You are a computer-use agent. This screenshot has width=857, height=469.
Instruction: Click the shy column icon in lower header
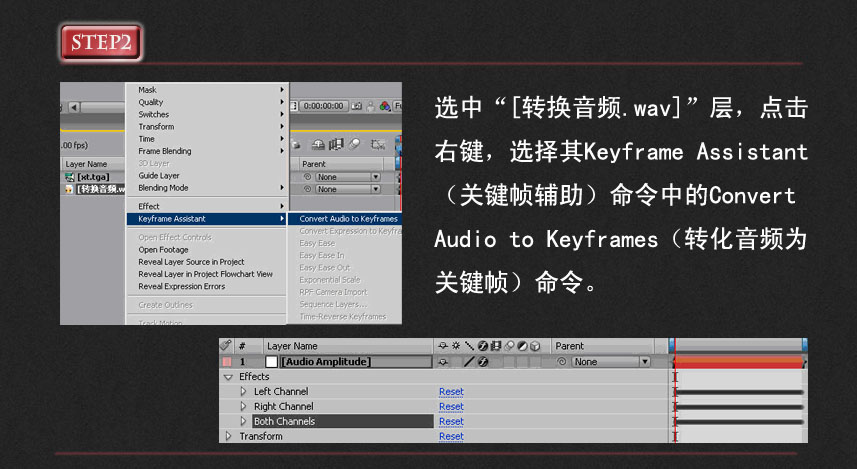pos(443,345)
